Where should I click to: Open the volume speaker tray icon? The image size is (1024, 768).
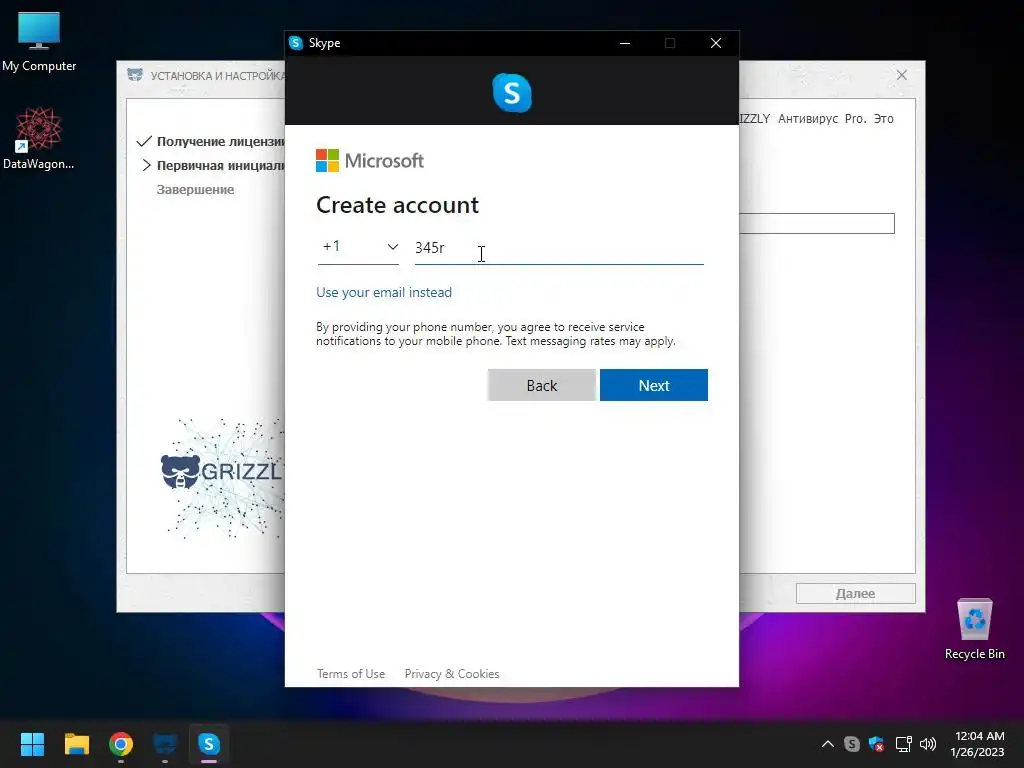[928, 744]
